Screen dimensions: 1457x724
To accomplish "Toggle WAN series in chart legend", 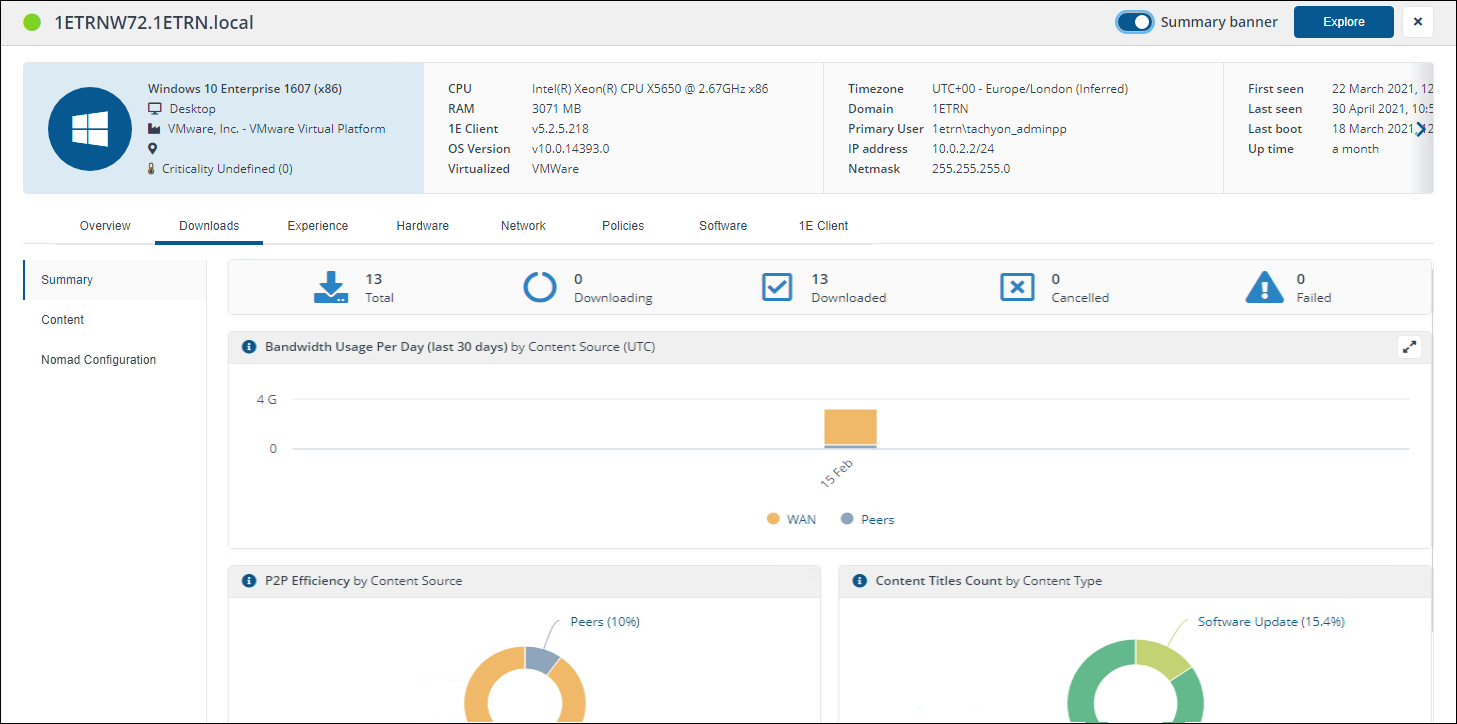I will point(792,519).
